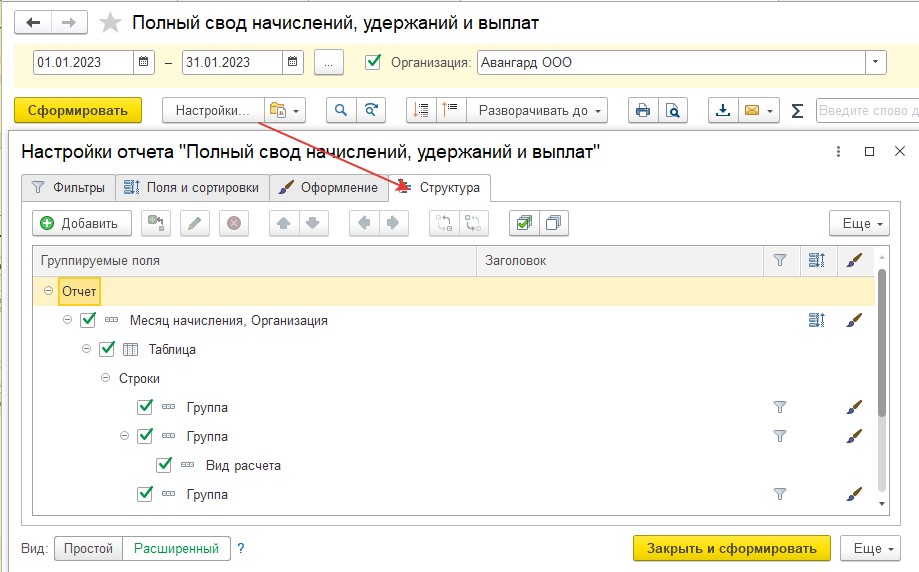Open calendar for start date 01.01.2023

coord(144,62)
